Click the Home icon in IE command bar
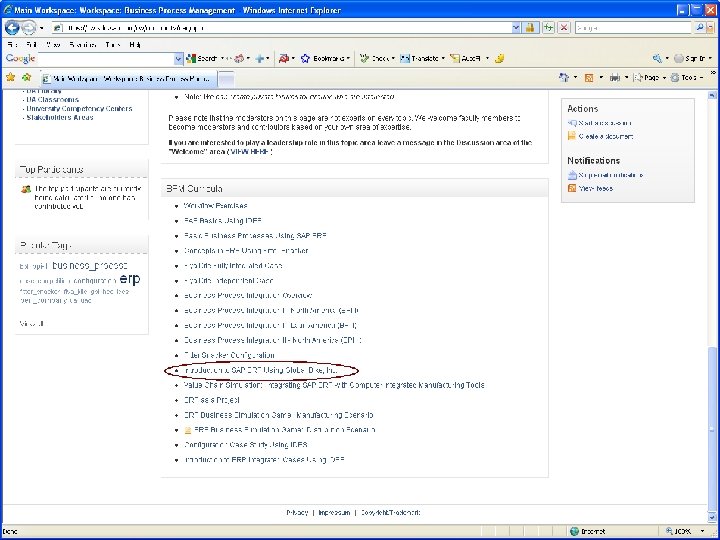Image resolution: width=720 pixels, height=540 pixels. pyautogui.click(x=564, y=78)
